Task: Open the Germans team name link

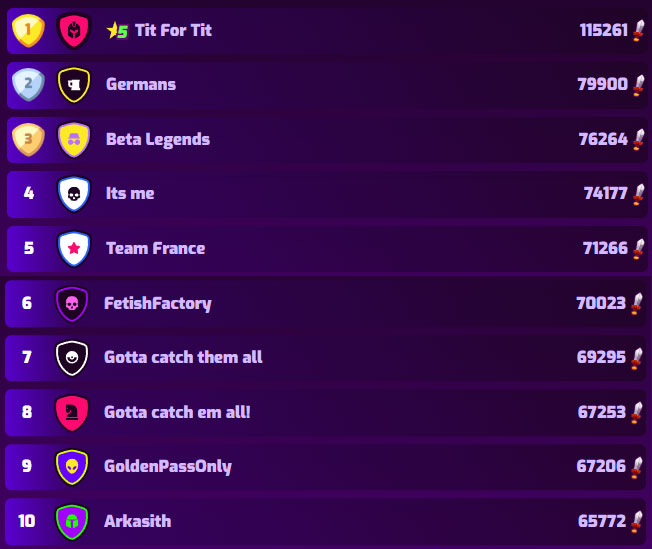Action: pyautogui.click(x=141, y=84)
